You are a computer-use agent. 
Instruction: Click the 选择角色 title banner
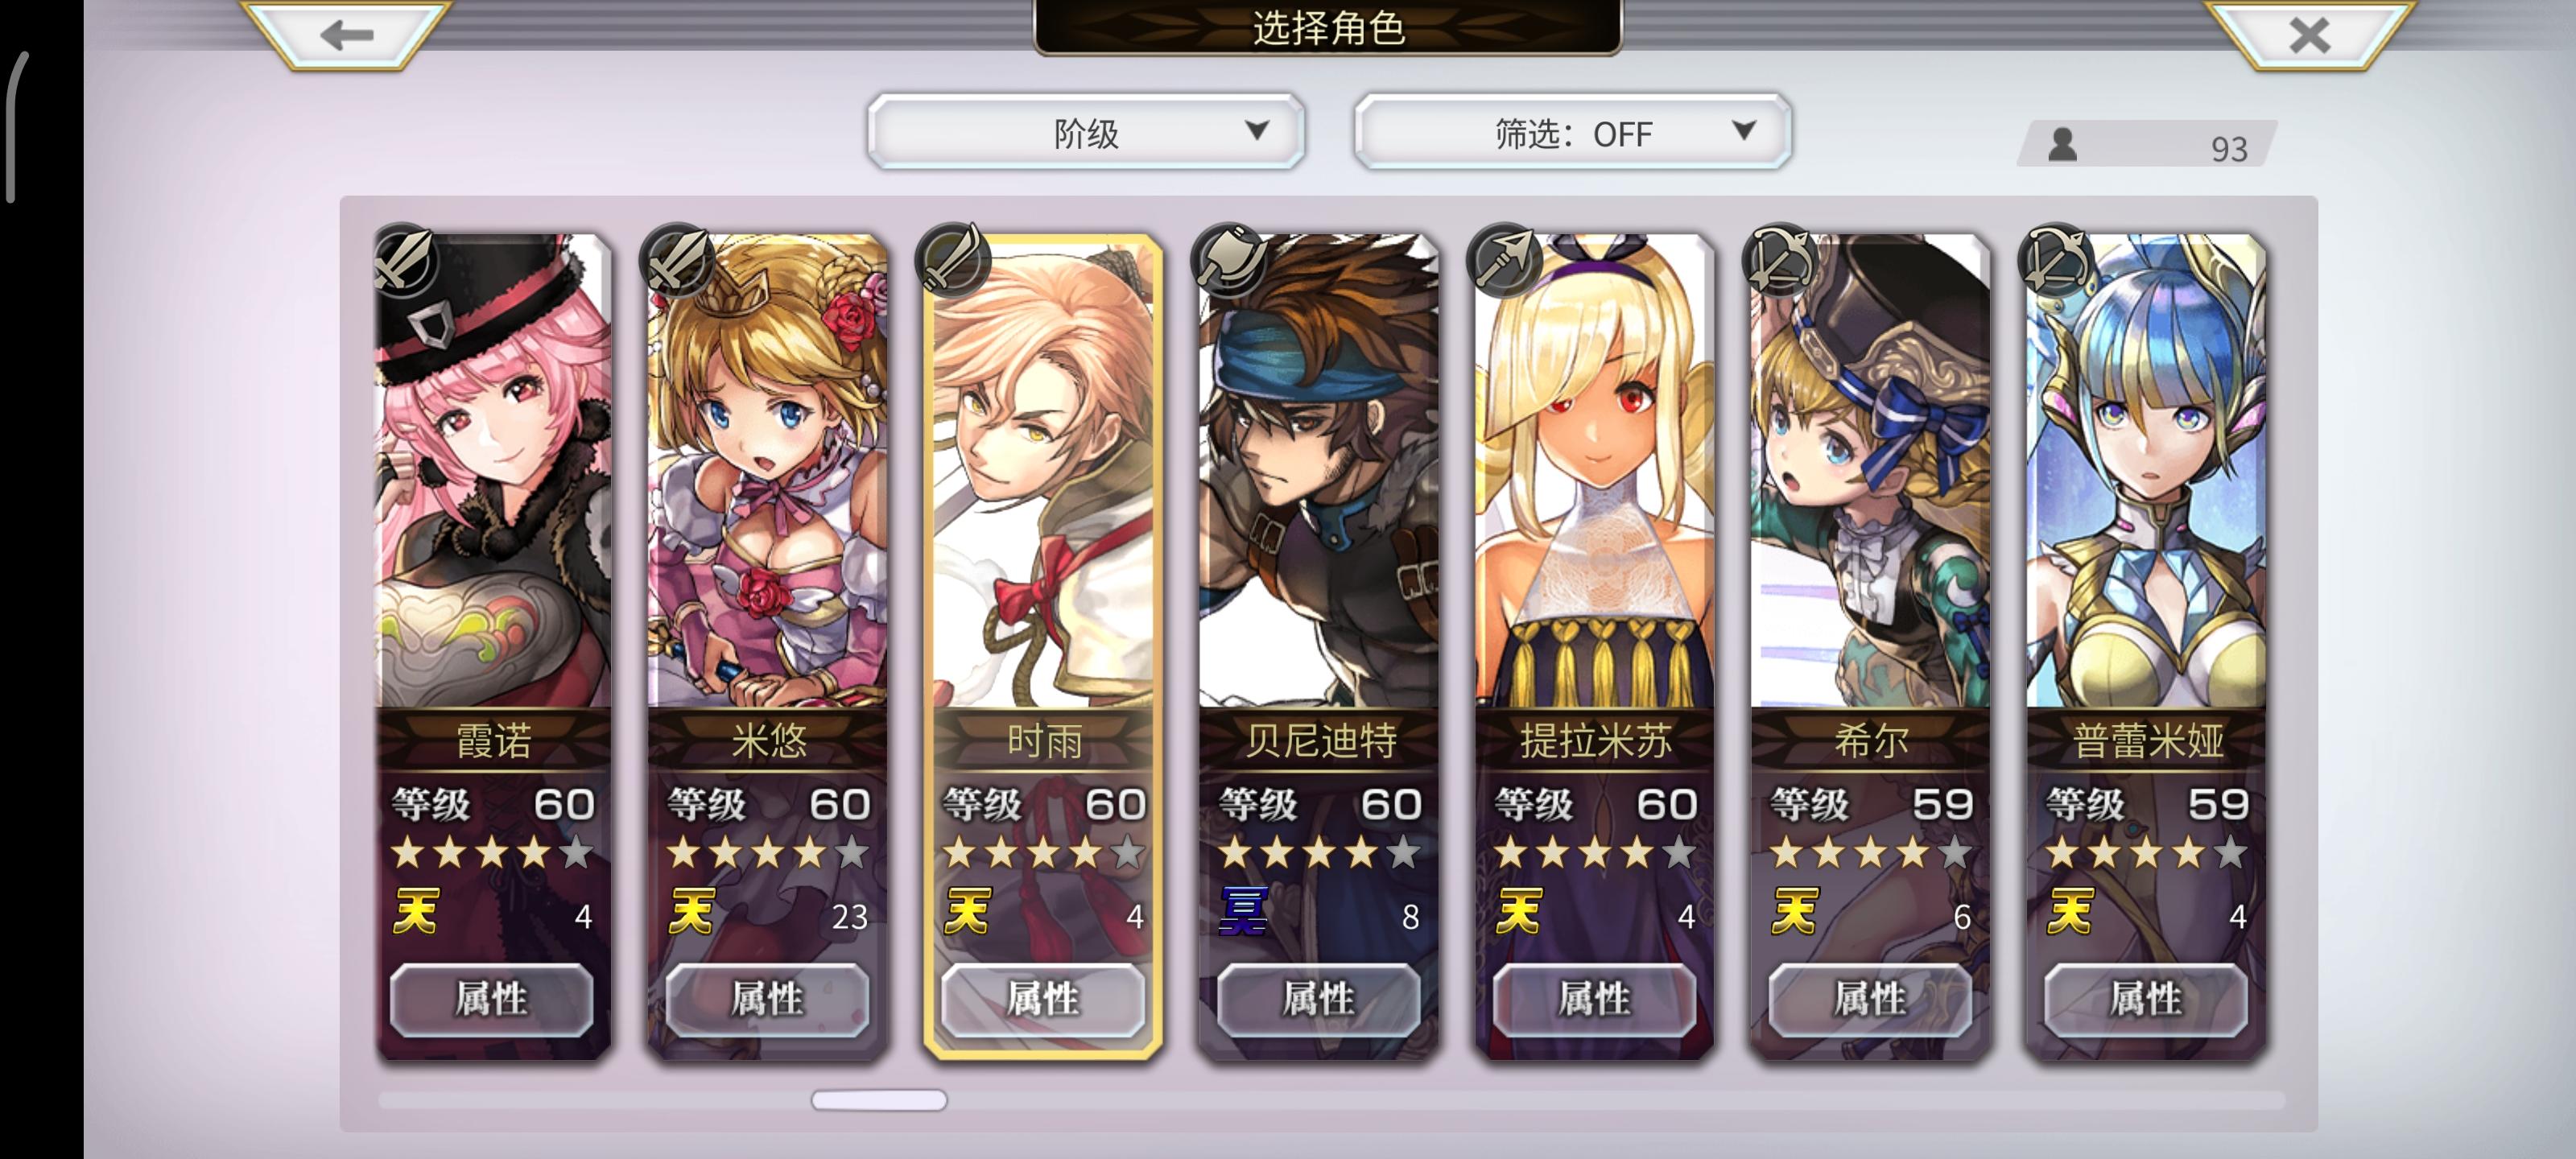coord(1327,27)
